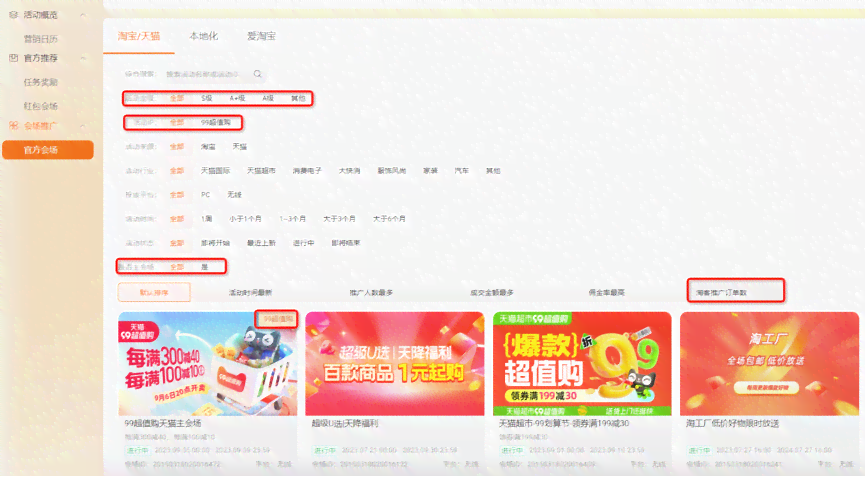Filter duration by 小于1个月

245,219
